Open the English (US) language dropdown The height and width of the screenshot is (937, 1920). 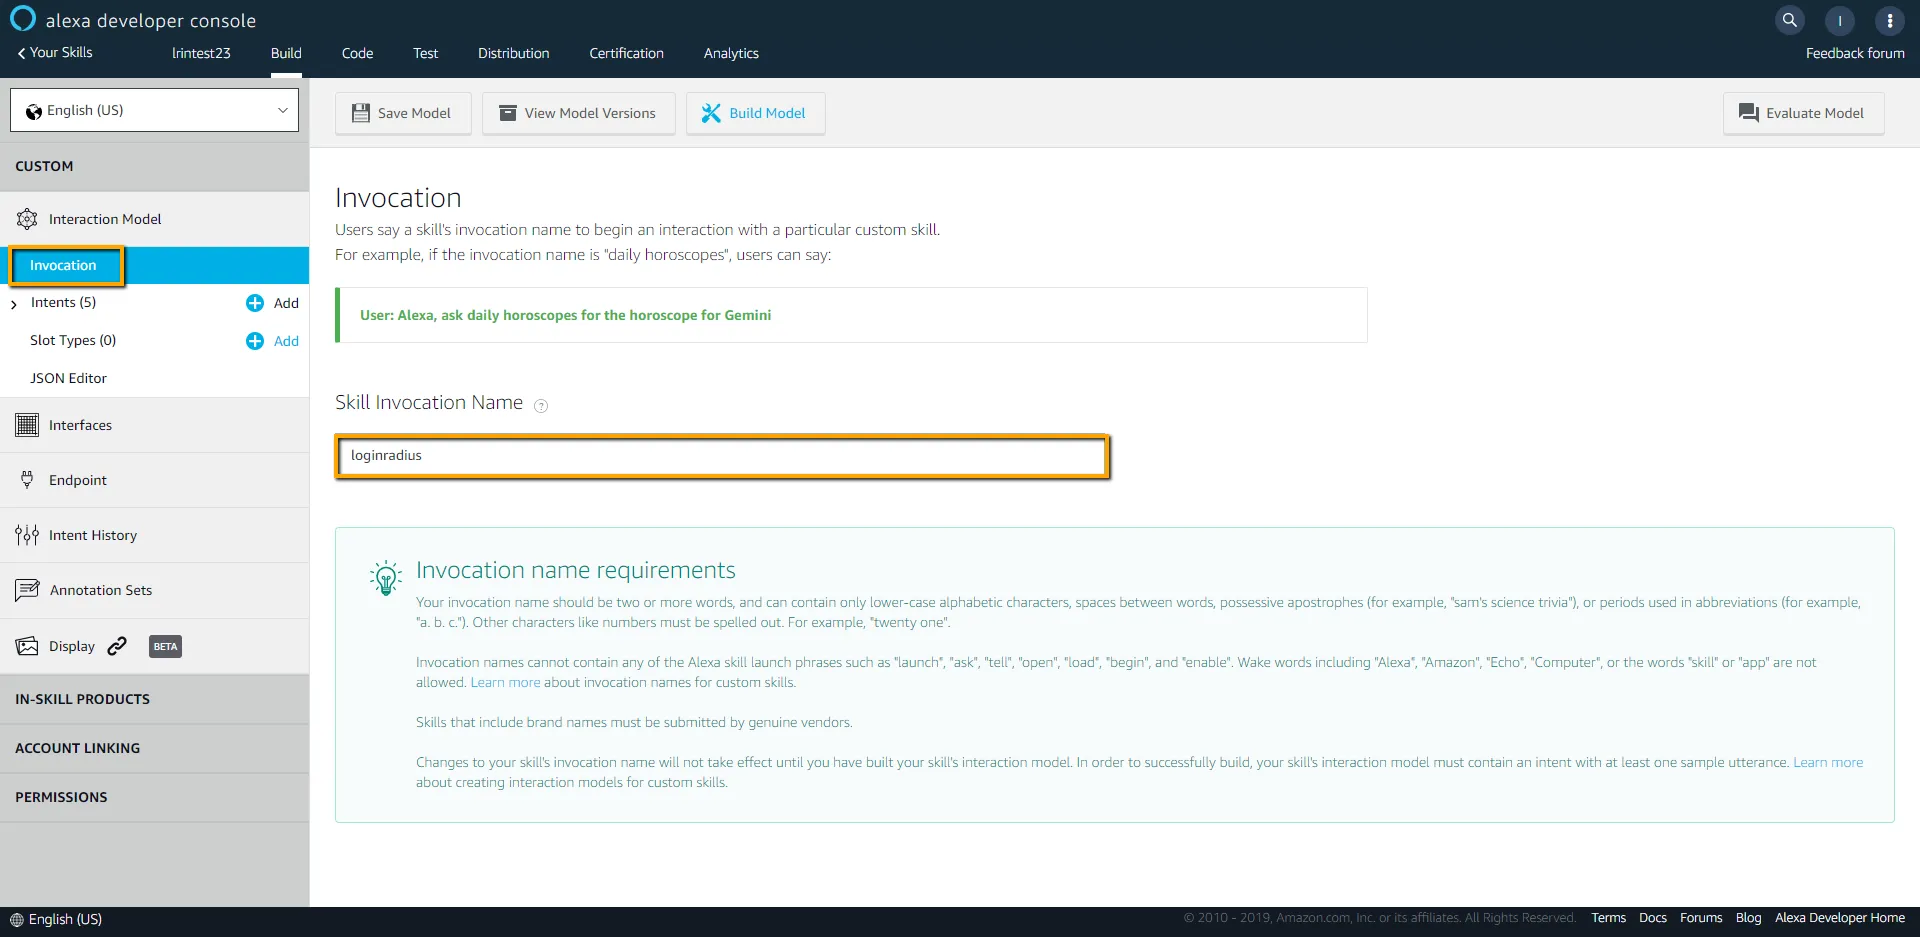155,110
